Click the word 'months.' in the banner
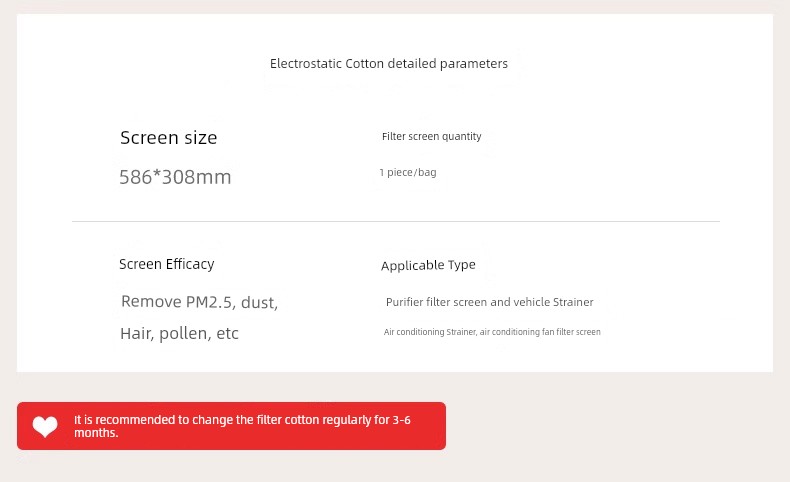This screenshot has height=482, width=790. pos(96,433)
